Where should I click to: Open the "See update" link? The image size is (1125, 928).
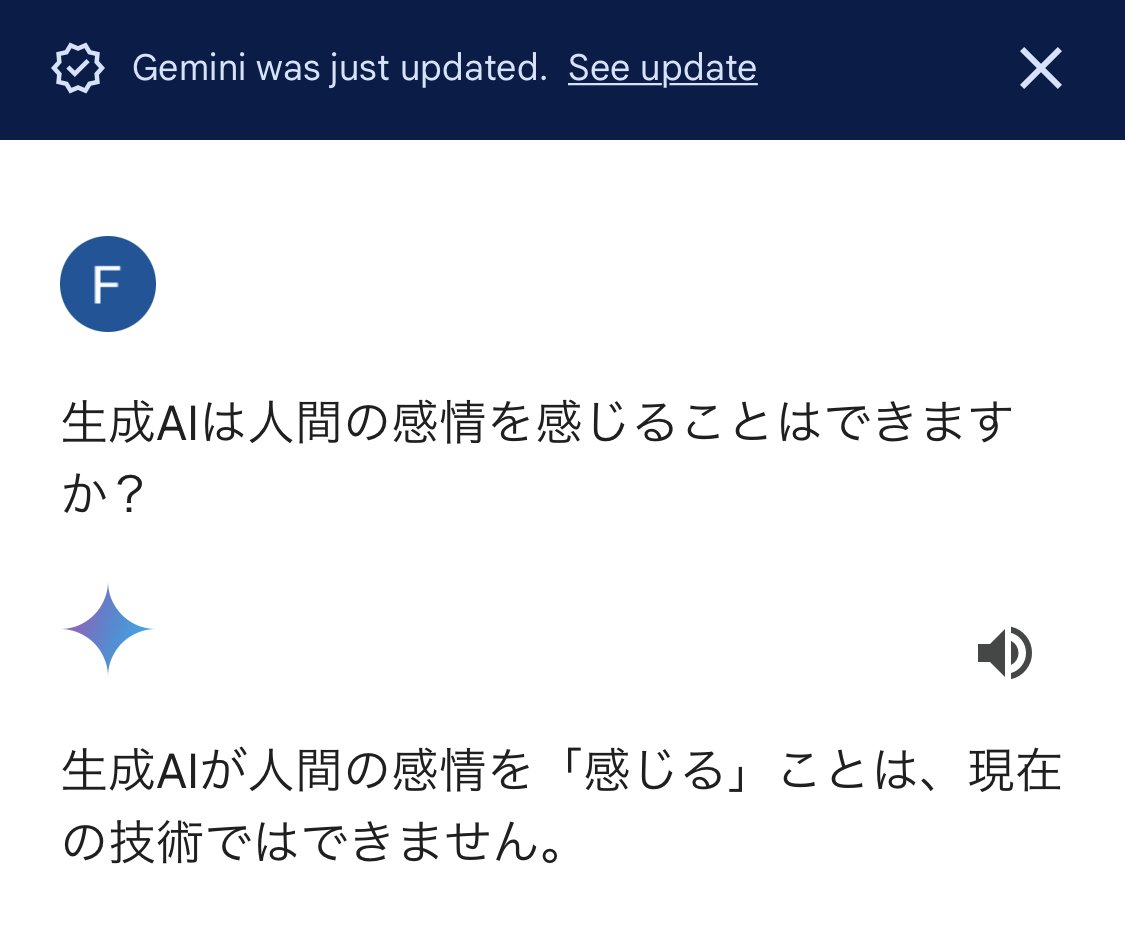(x=662, y=68)
